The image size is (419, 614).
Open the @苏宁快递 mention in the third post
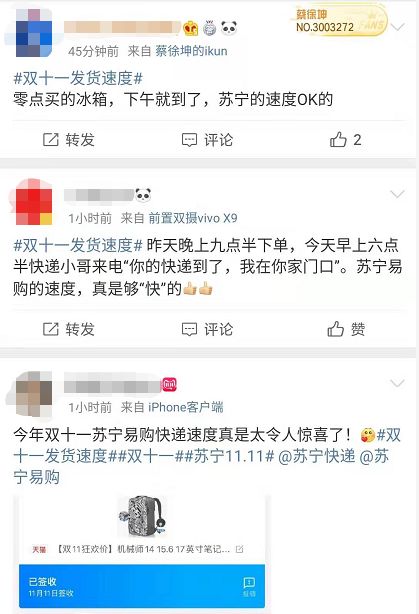click(x=316, y=456)
